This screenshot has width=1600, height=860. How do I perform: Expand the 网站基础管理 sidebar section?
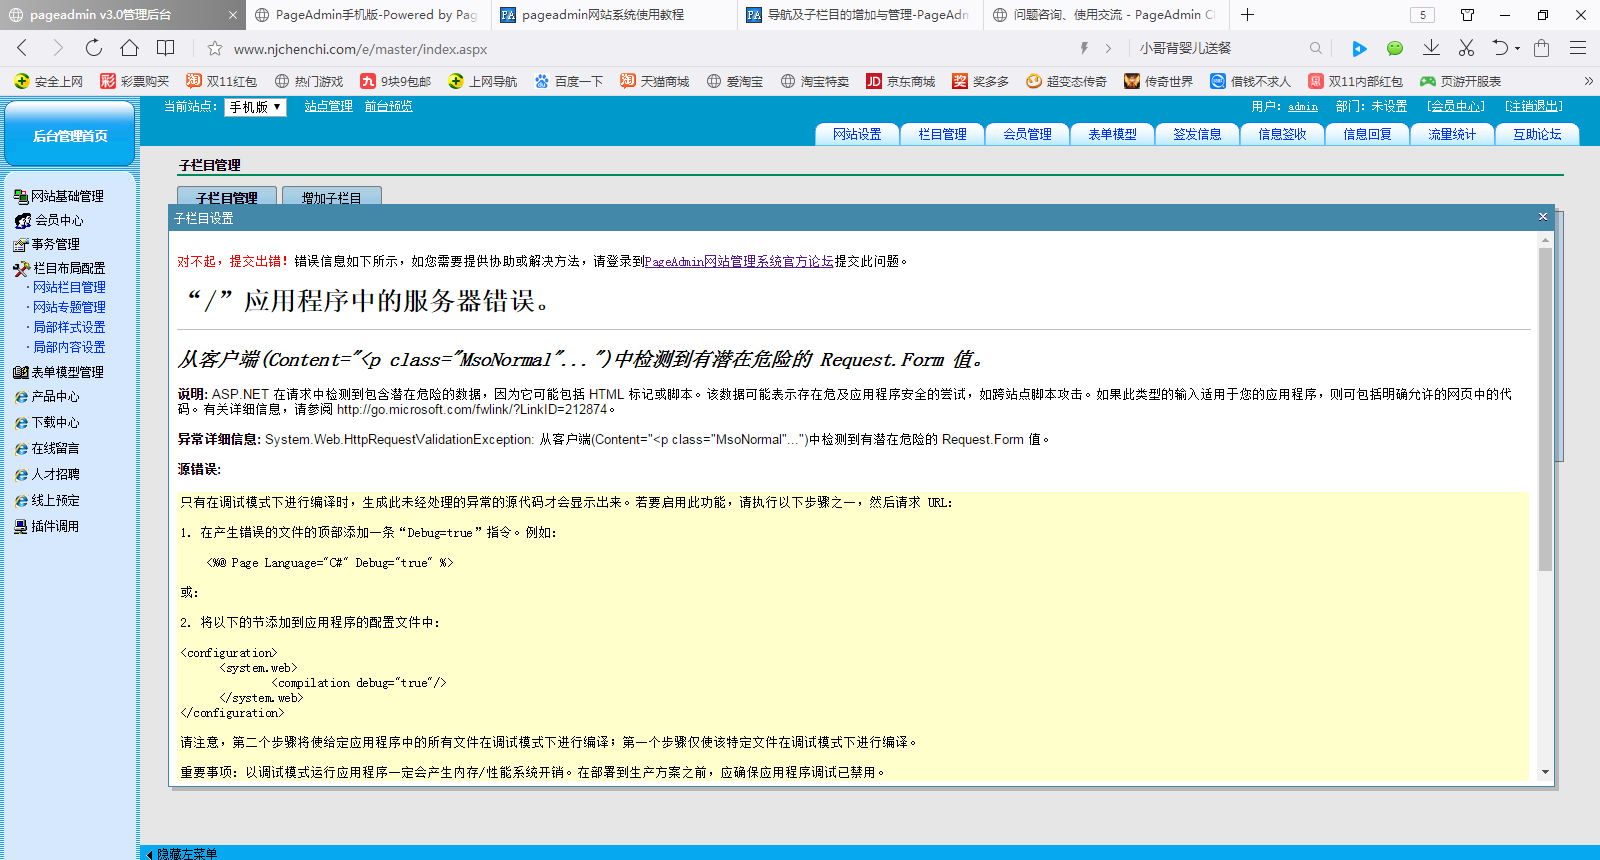click(66, 196)
